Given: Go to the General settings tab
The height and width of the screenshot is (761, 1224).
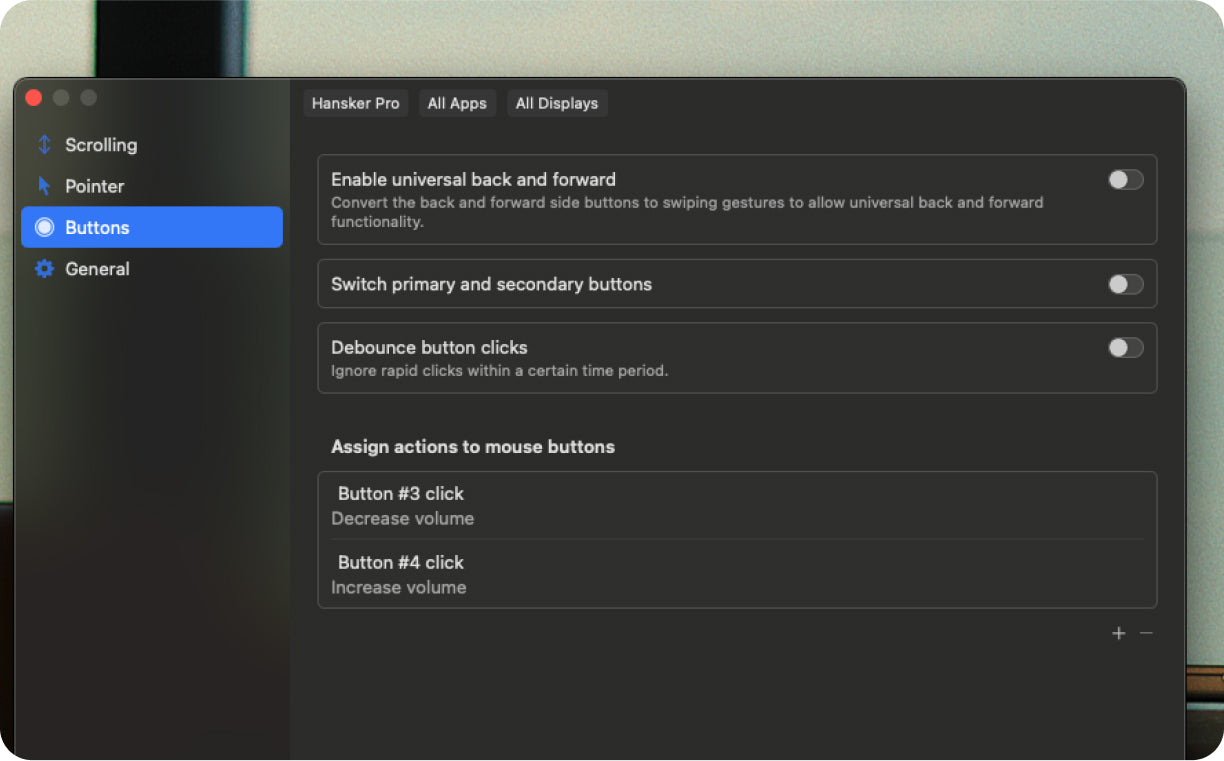Looking at the screenshot, I should [x=97, y=269].
